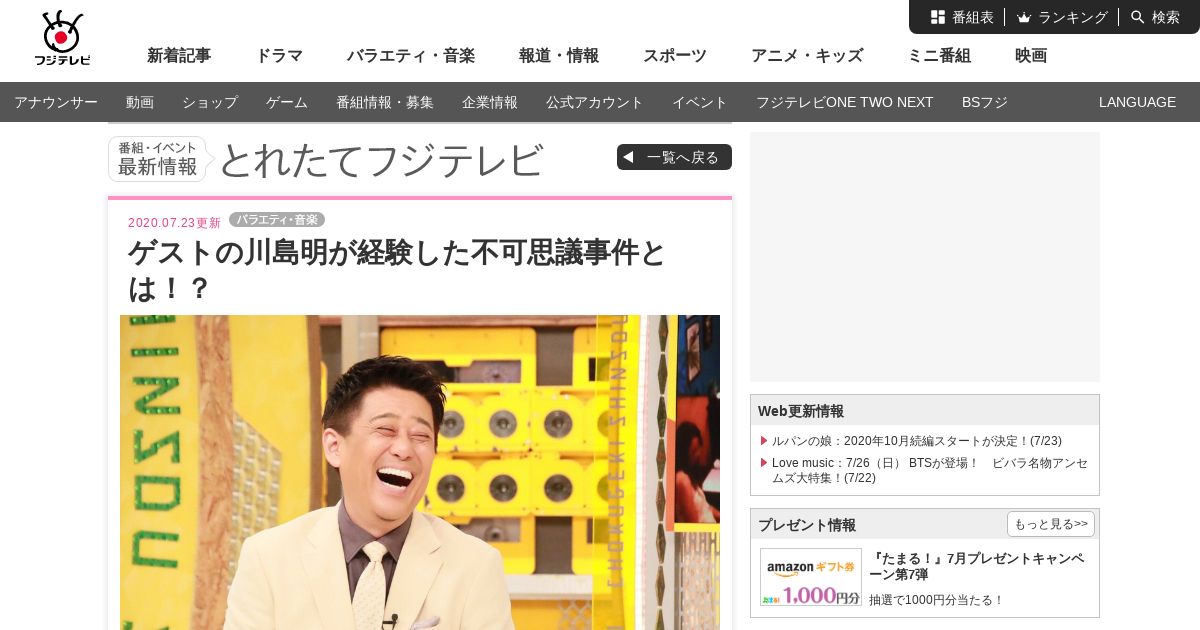Open バラエティ・音楽 menu
The height and width of the screenshot is (630, 1200).
point(411,56)
